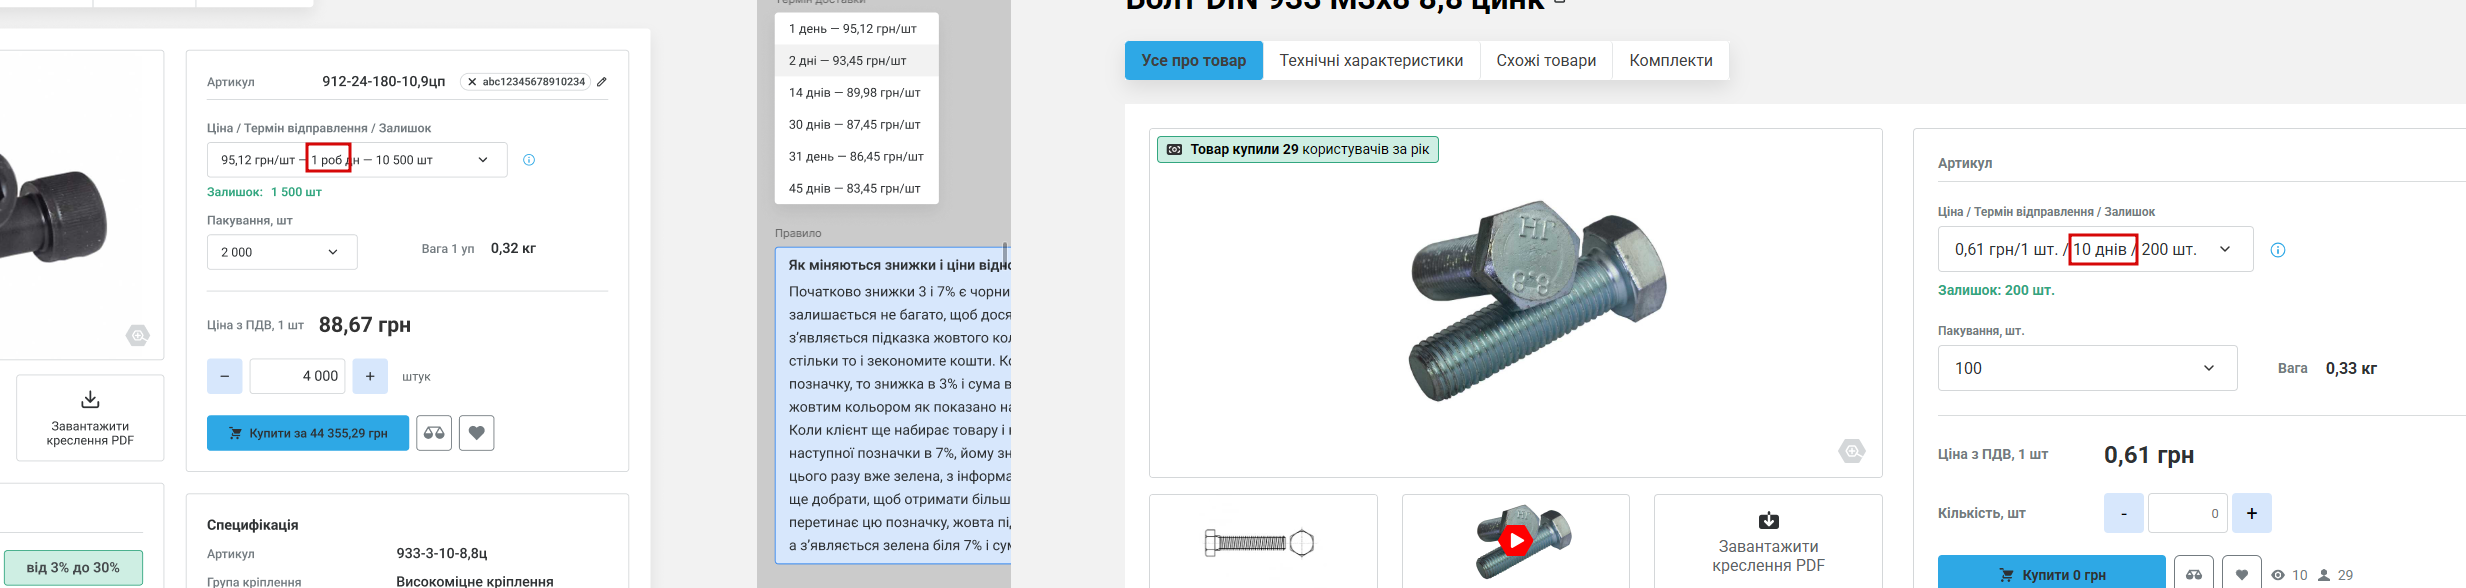Screen dimensions: 2466x588
Task: Open the packaging dropdown showing 2 000
Action: pyautogui.click(x=282, y=252)
